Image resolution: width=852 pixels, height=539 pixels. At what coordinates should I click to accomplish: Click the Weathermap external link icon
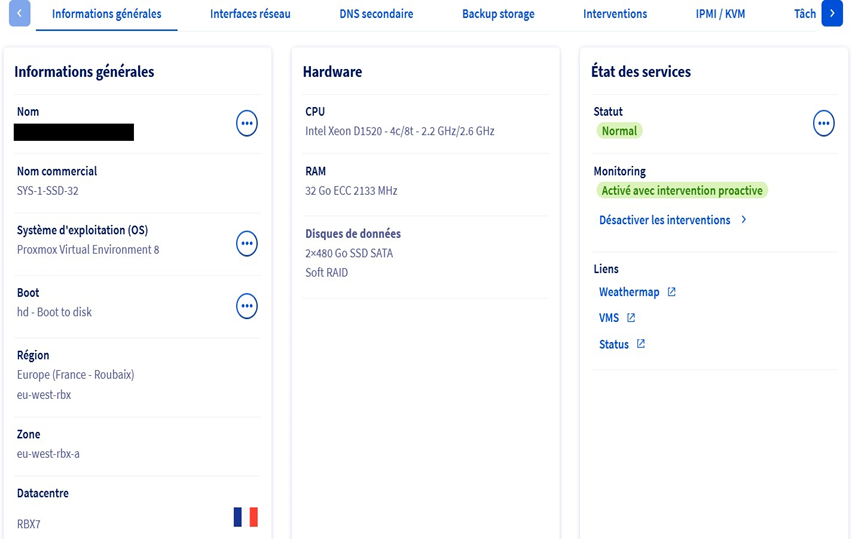click(672, 292)
